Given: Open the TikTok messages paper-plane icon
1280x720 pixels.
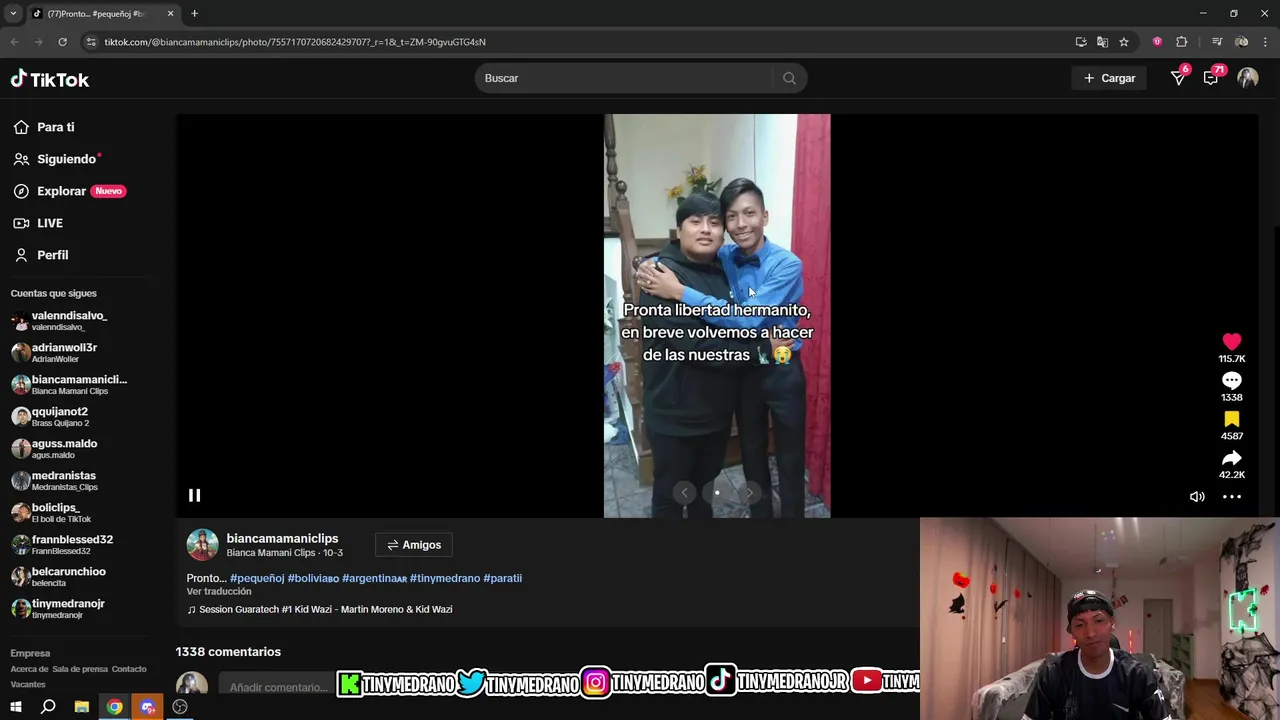Looking at the screenshot, I should (1178, 78).
